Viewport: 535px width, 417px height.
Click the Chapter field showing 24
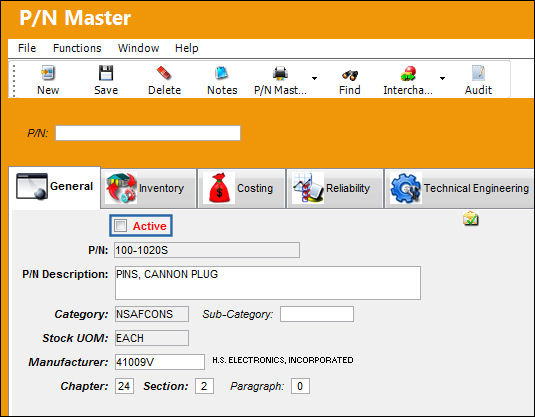124,386
